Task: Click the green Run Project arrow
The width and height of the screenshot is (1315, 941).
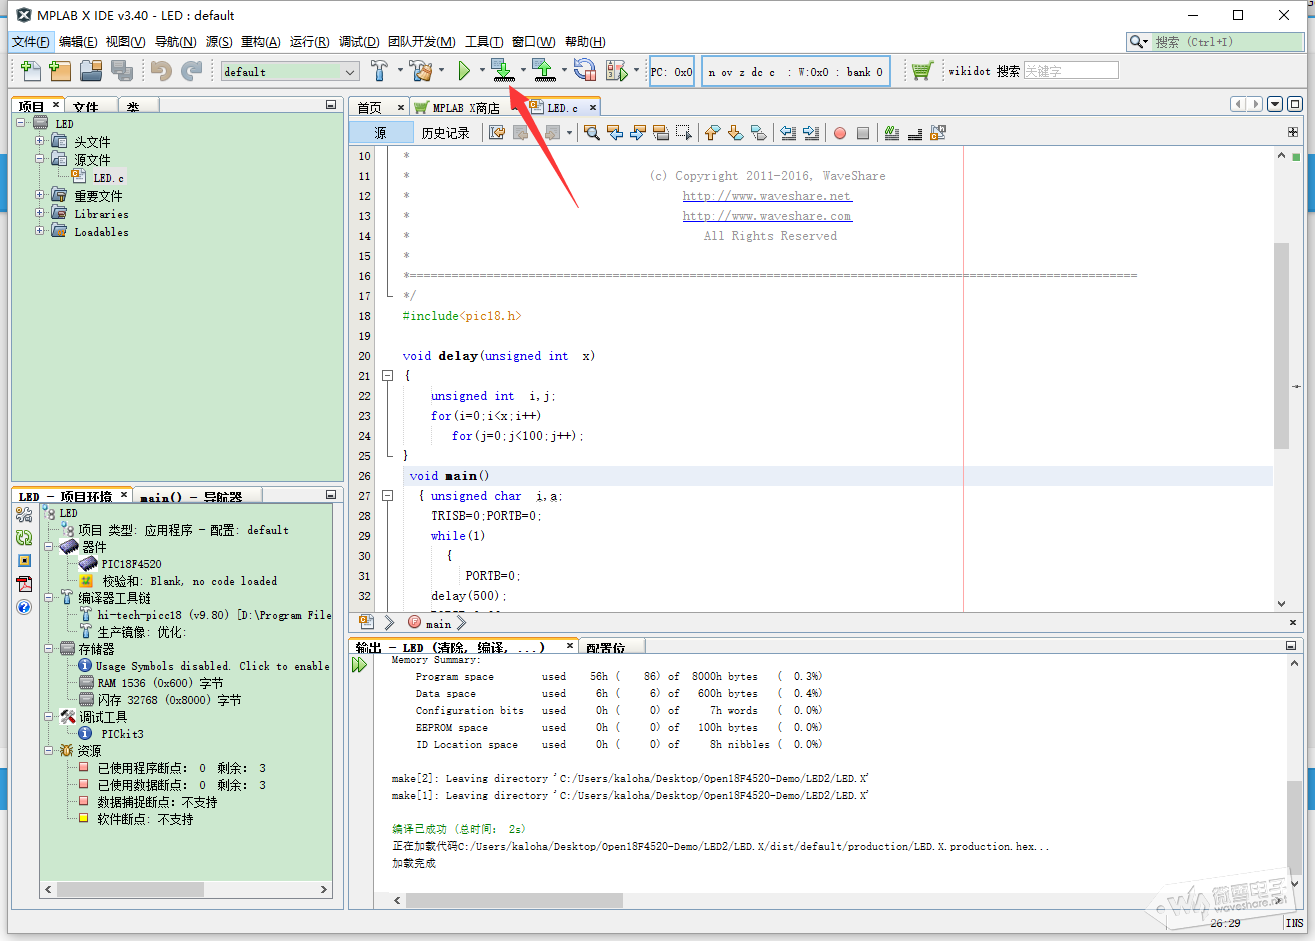Action: pyautogui.click(x=464, y=71)
